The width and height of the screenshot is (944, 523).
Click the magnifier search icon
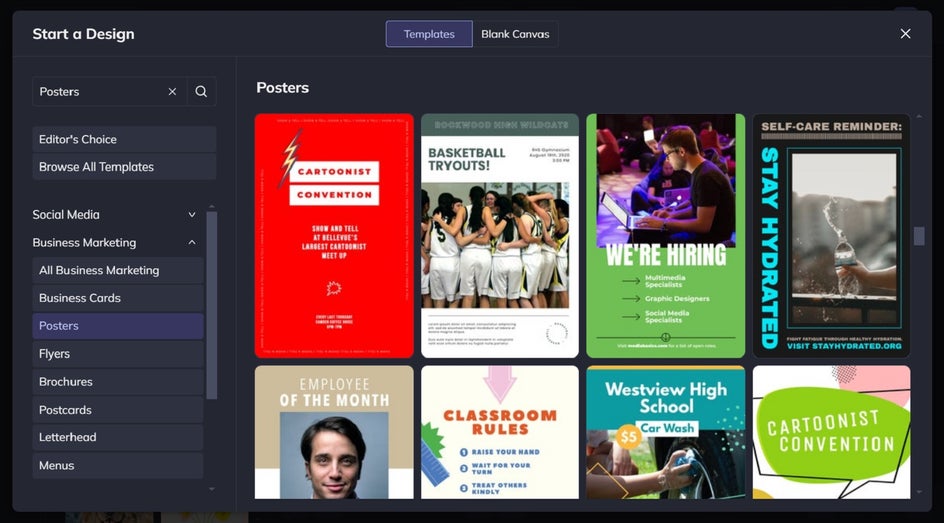(x=201, y=91)
